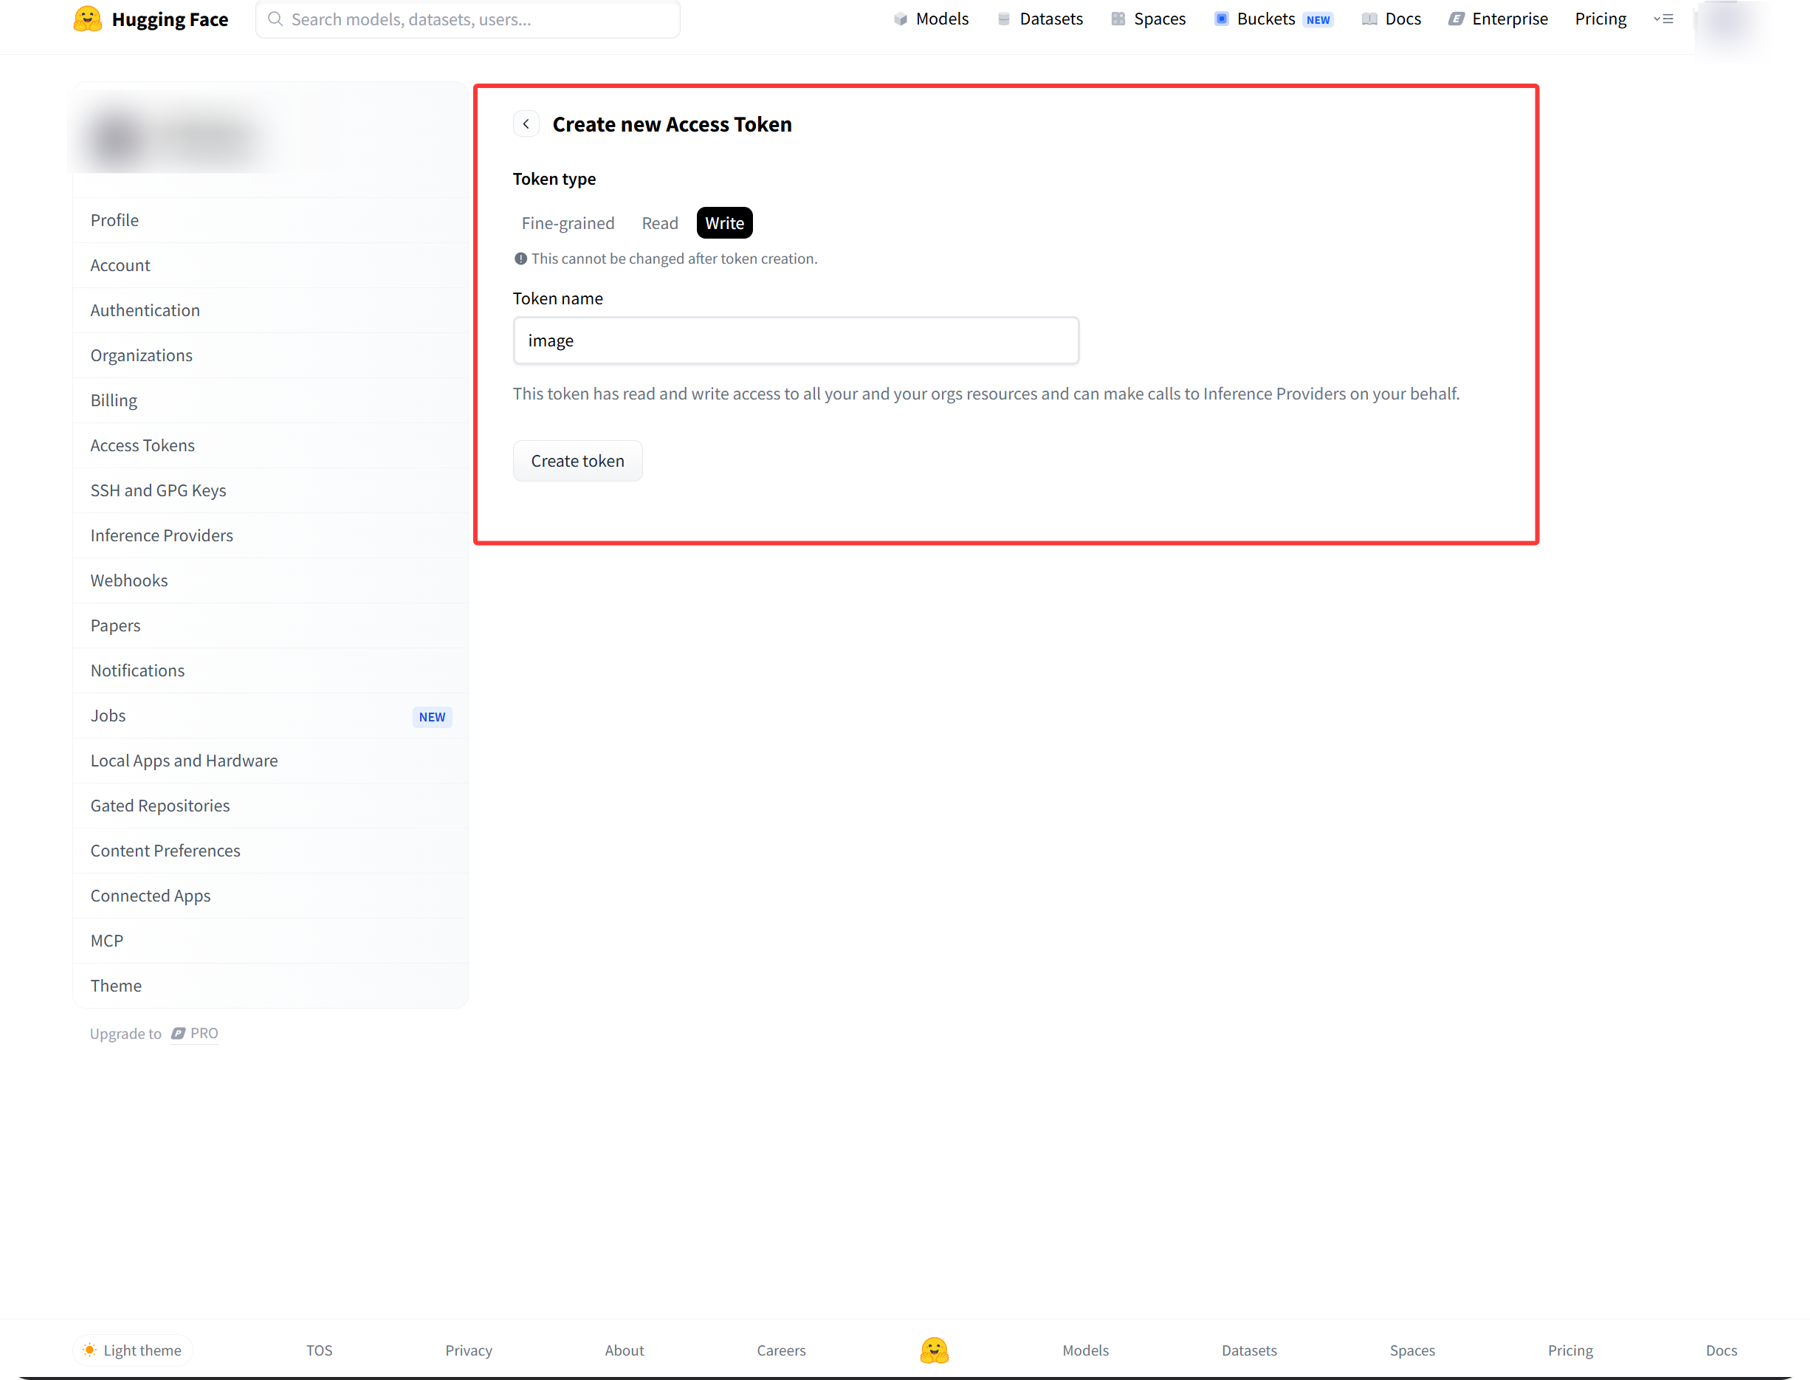
Task: Click the Hugging Face logo emoji
Action: coord(88,19)
